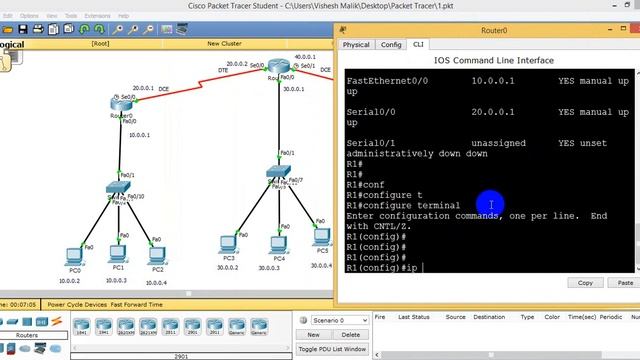640x360 pixels.
Task: Click the Open file folder icon
Action: 8,29
